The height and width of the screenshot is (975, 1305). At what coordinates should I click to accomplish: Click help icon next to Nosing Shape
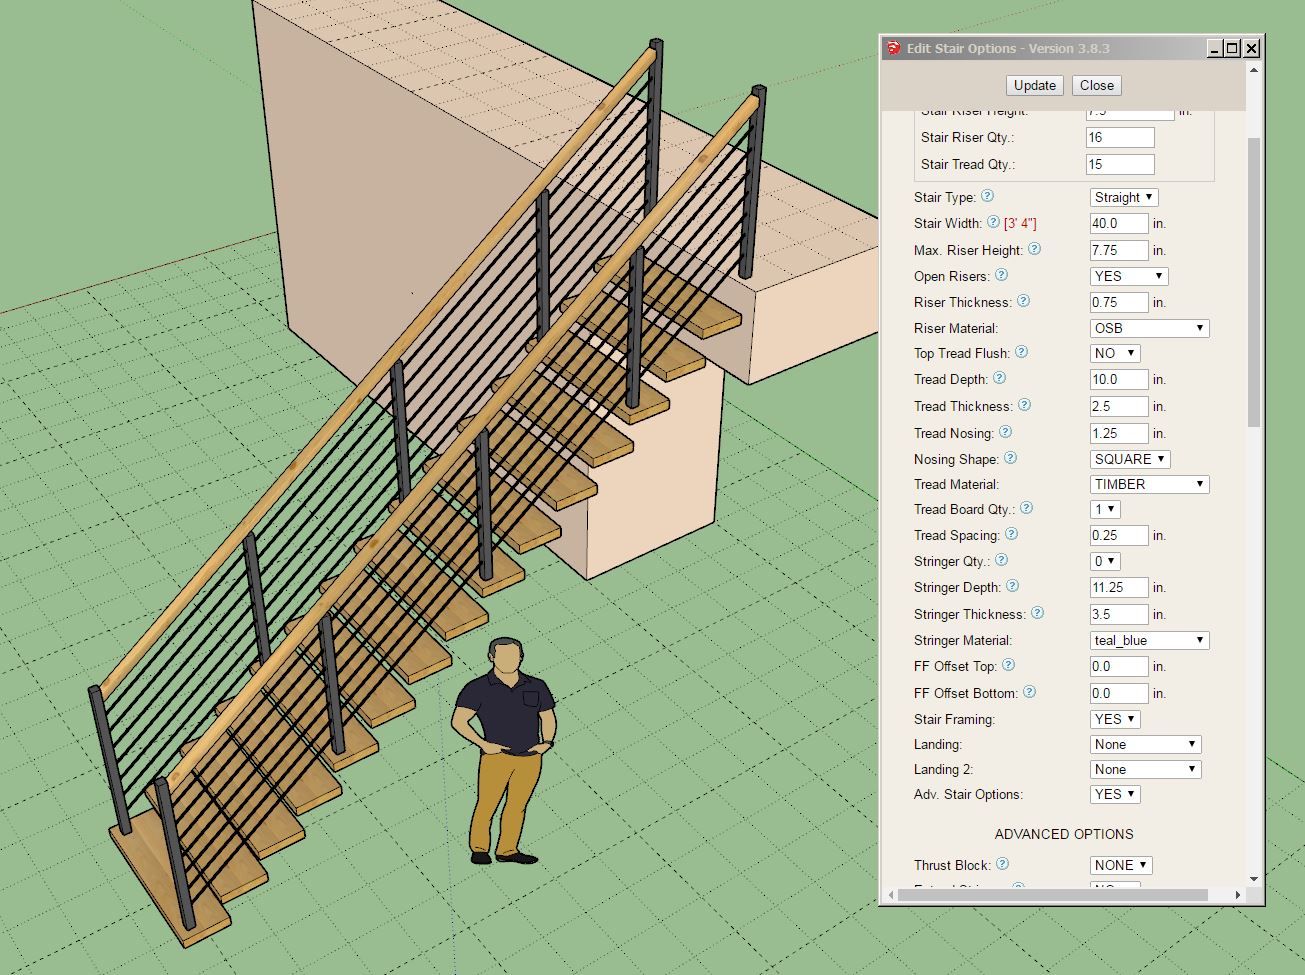(x=1010, y=458)
